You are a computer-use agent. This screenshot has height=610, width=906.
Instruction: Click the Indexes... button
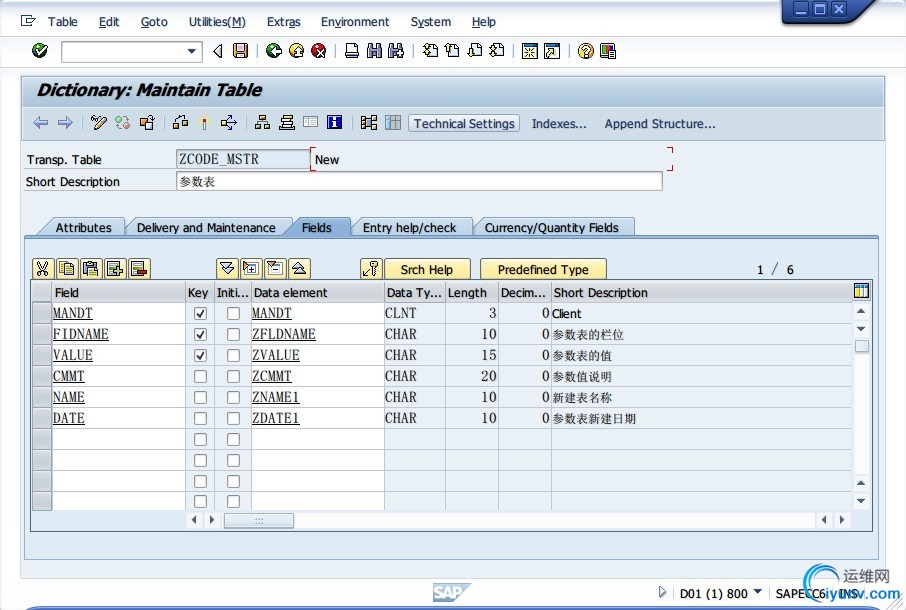(x=559, y=124)
